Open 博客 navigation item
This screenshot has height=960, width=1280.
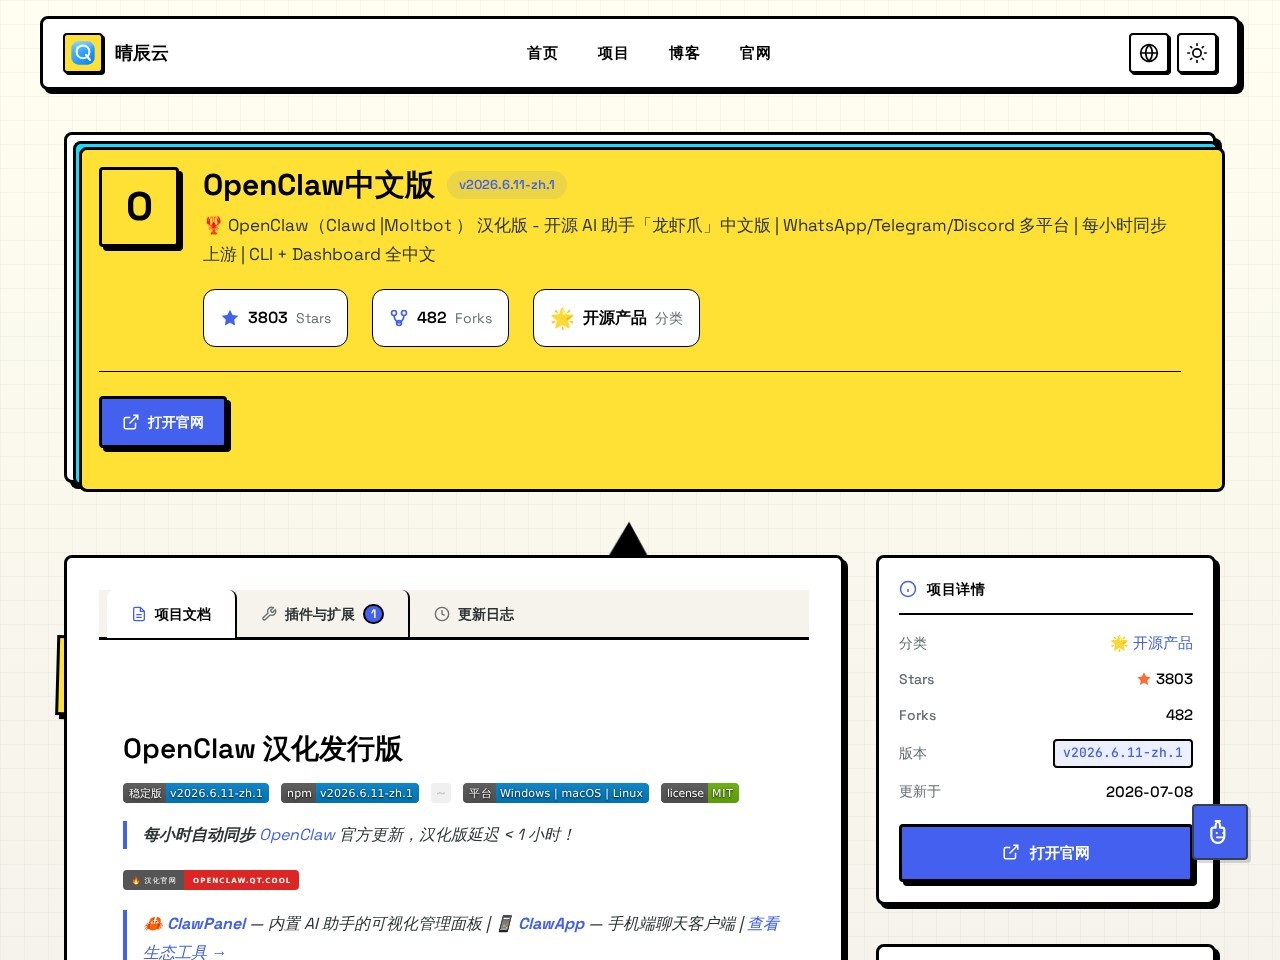(684, 53)
